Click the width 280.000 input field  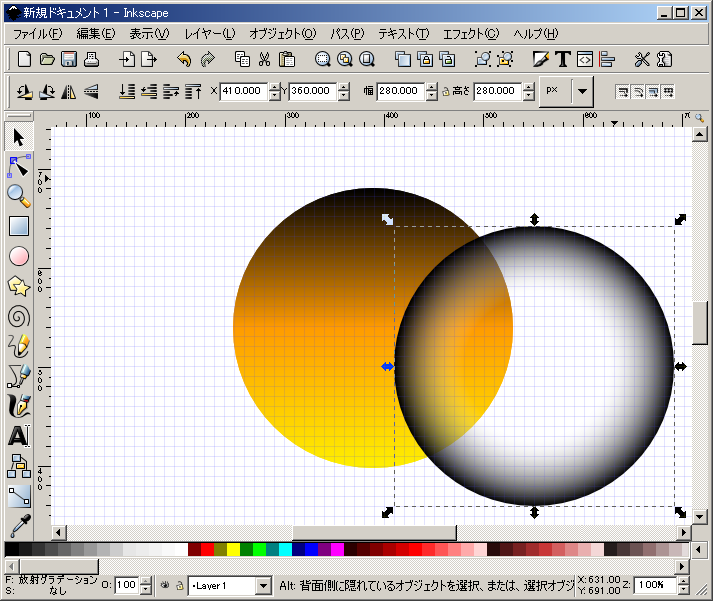[401, 91]
